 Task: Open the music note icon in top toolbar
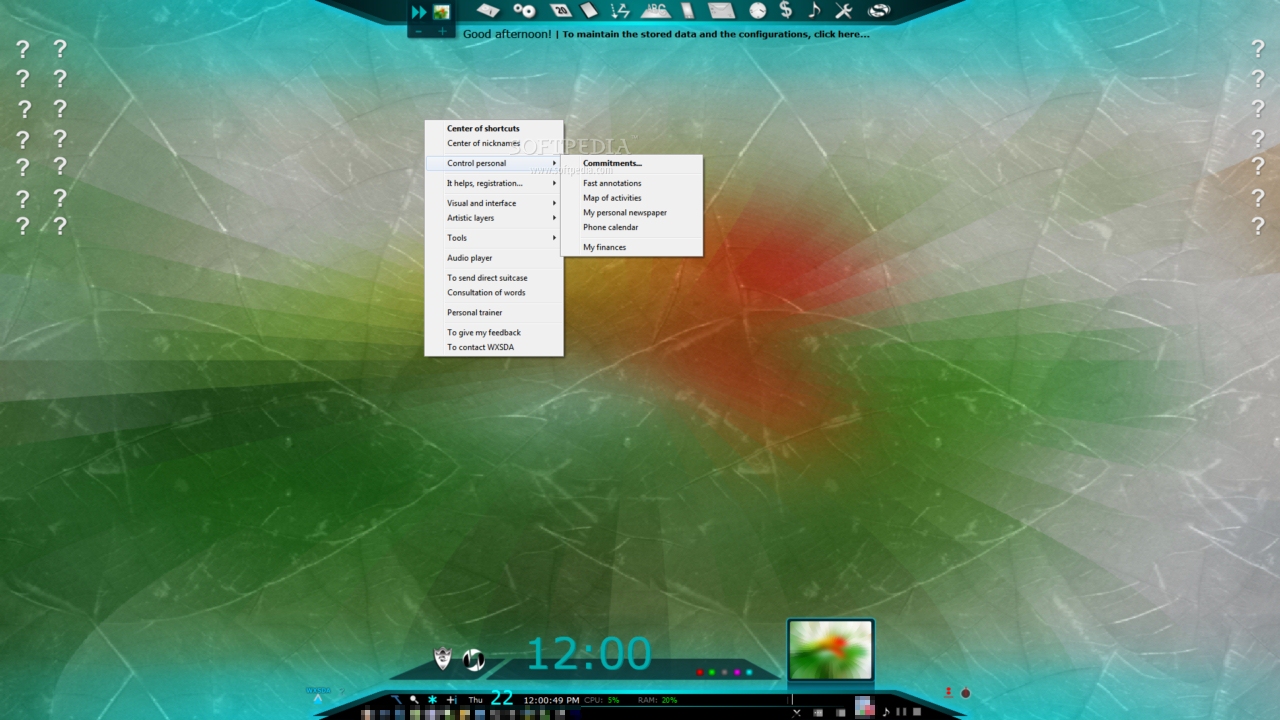click(814, 10)
